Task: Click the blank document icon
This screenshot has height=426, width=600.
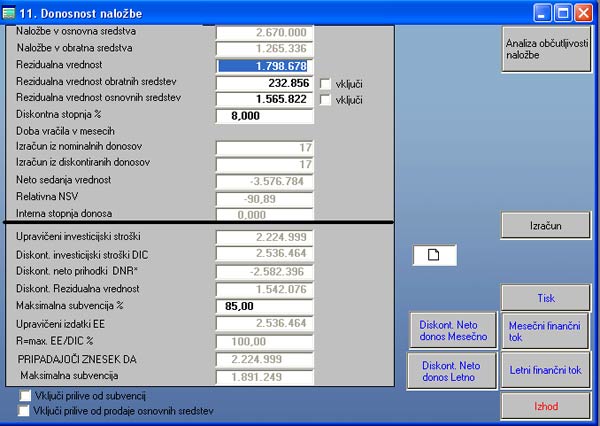Action: click(434, 255)
